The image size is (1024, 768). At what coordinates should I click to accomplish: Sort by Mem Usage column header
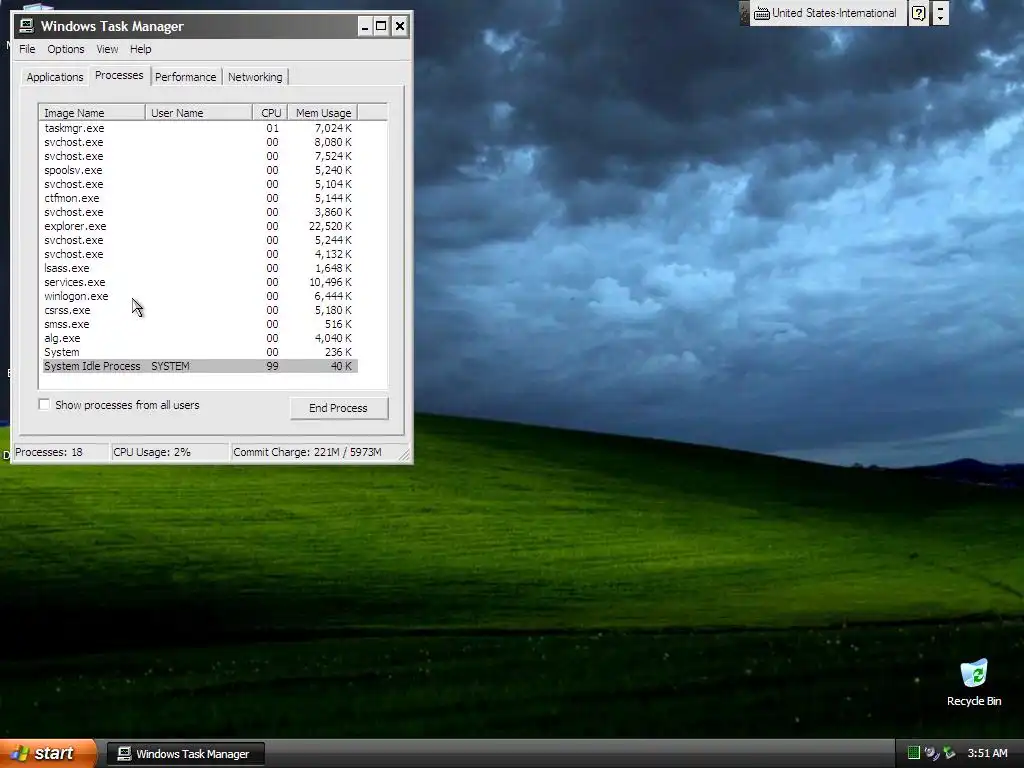point(323,113)
